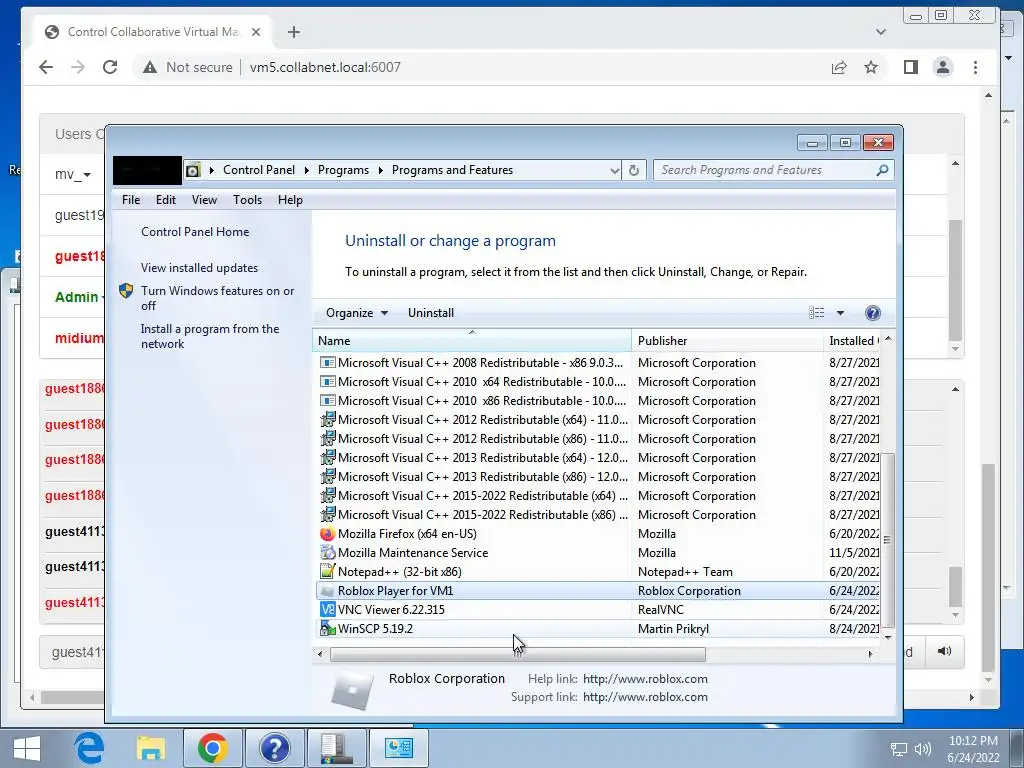Select the WinSCP 5.19.2 row
The image size is (1024, 768).
[598, 628]
